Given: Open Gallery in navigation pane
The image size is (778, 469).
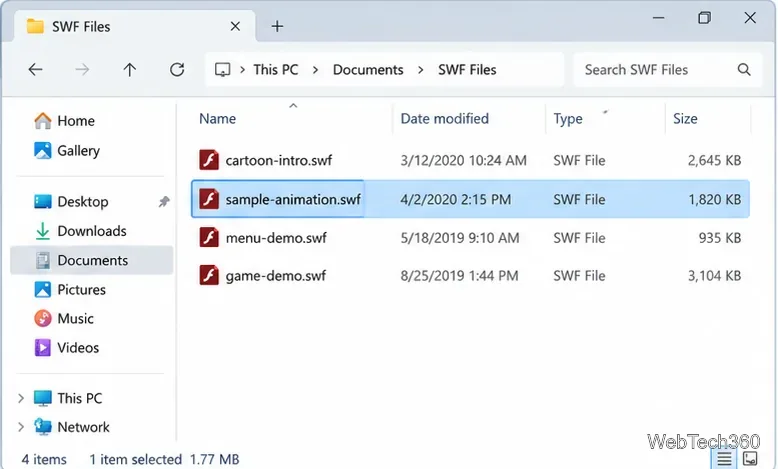Looking at the screenshot, I should (78, 150).
